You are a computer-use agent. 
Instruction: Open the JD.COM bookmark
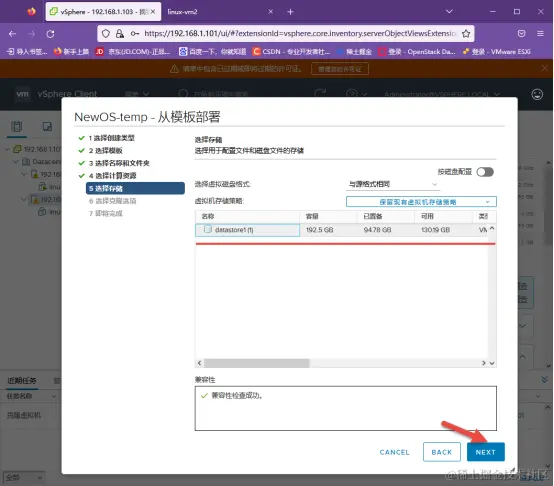[x=133, y=52]
